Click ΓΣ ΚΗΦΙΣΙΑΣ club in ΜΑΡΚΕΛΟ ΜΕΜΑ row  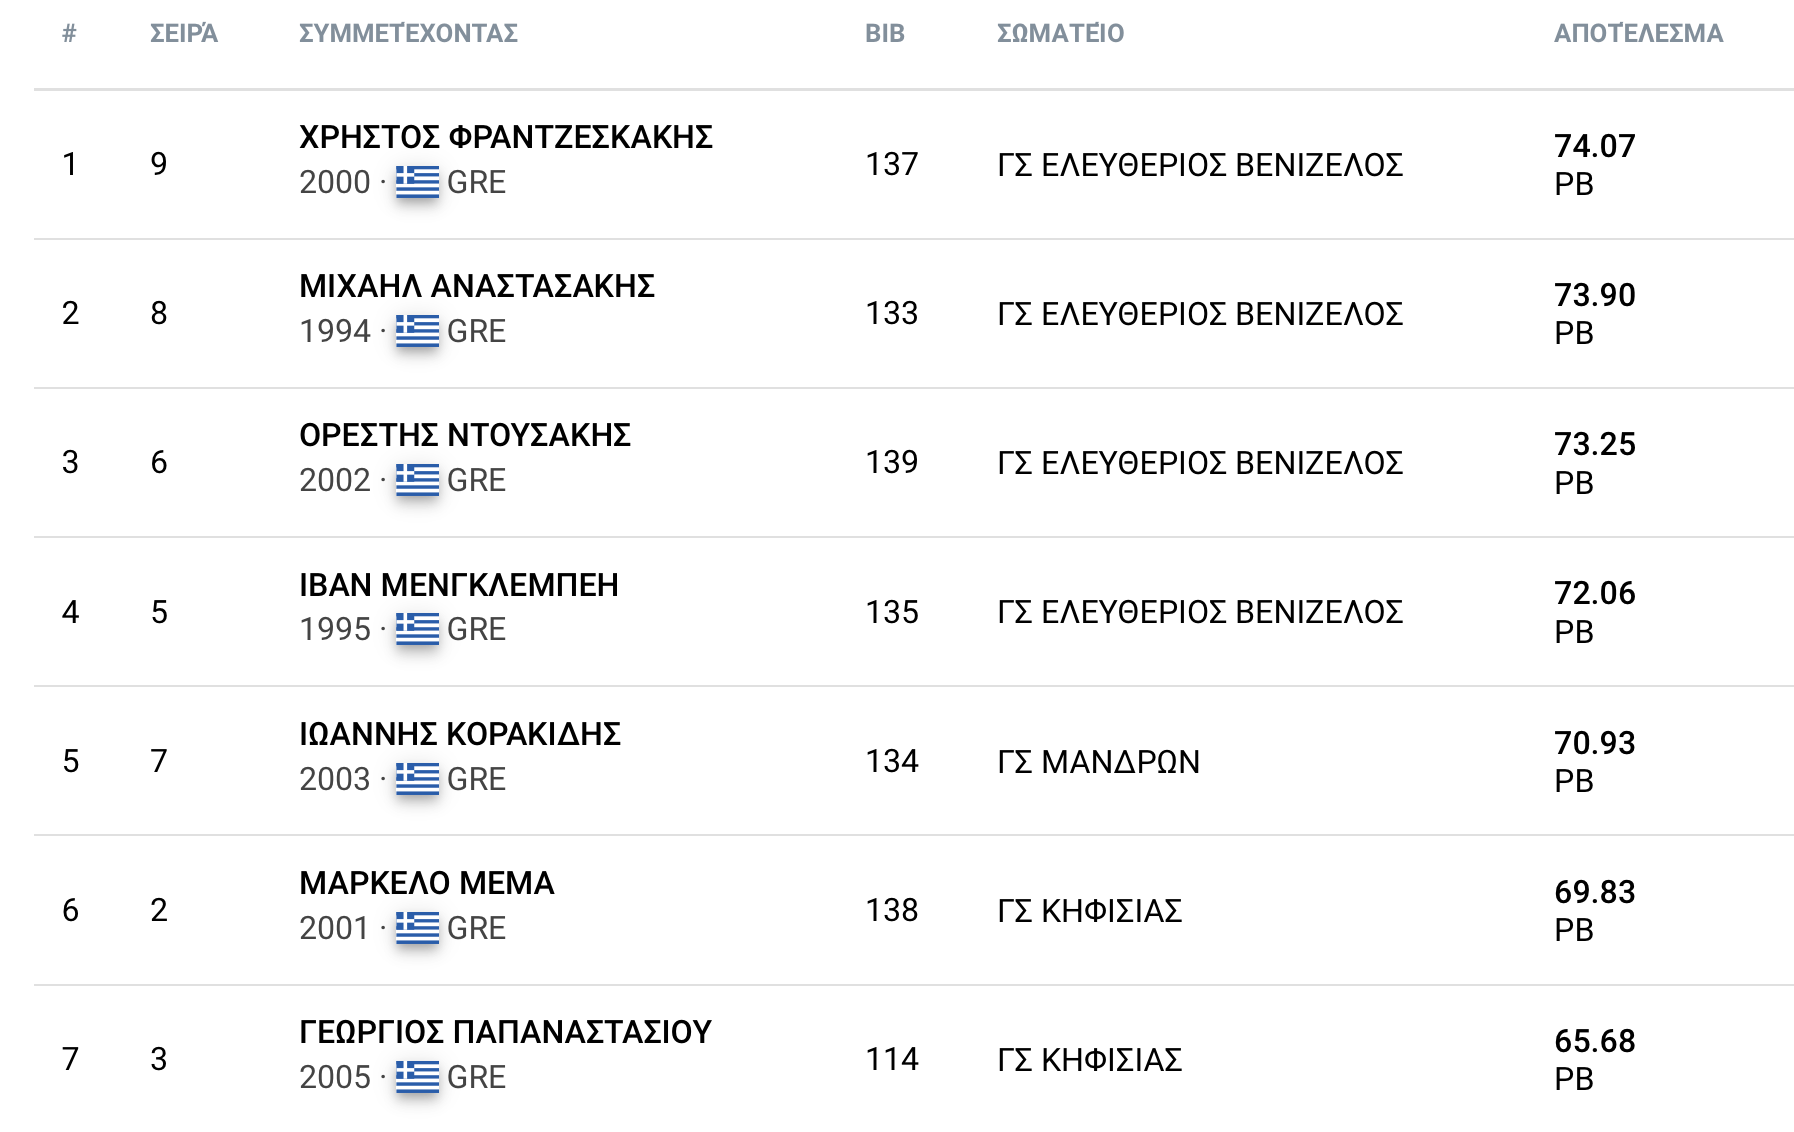click(1089, 911)
